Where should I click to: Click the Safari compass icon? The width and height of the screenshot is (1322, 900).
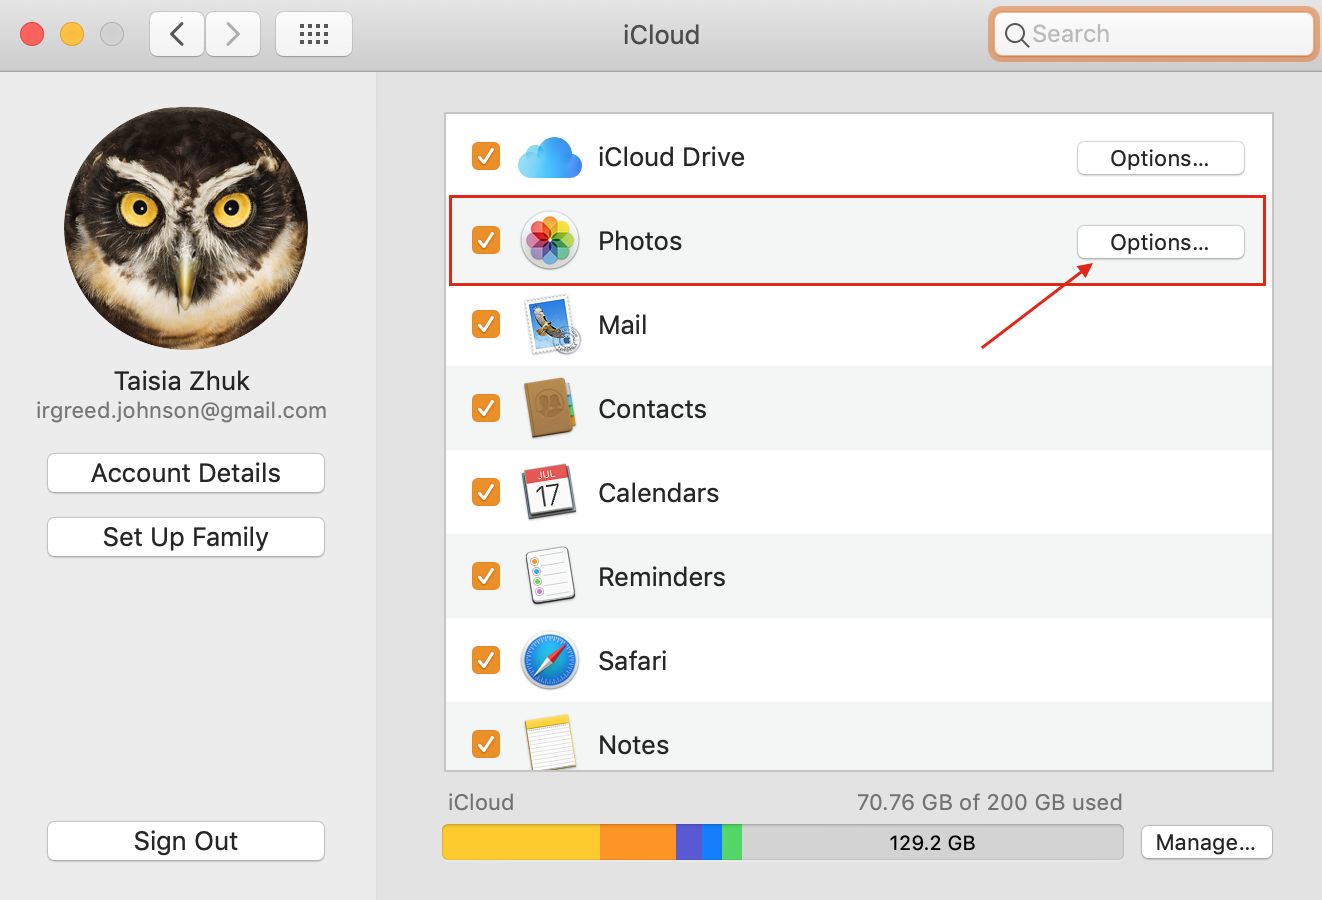tap(550, 661)
